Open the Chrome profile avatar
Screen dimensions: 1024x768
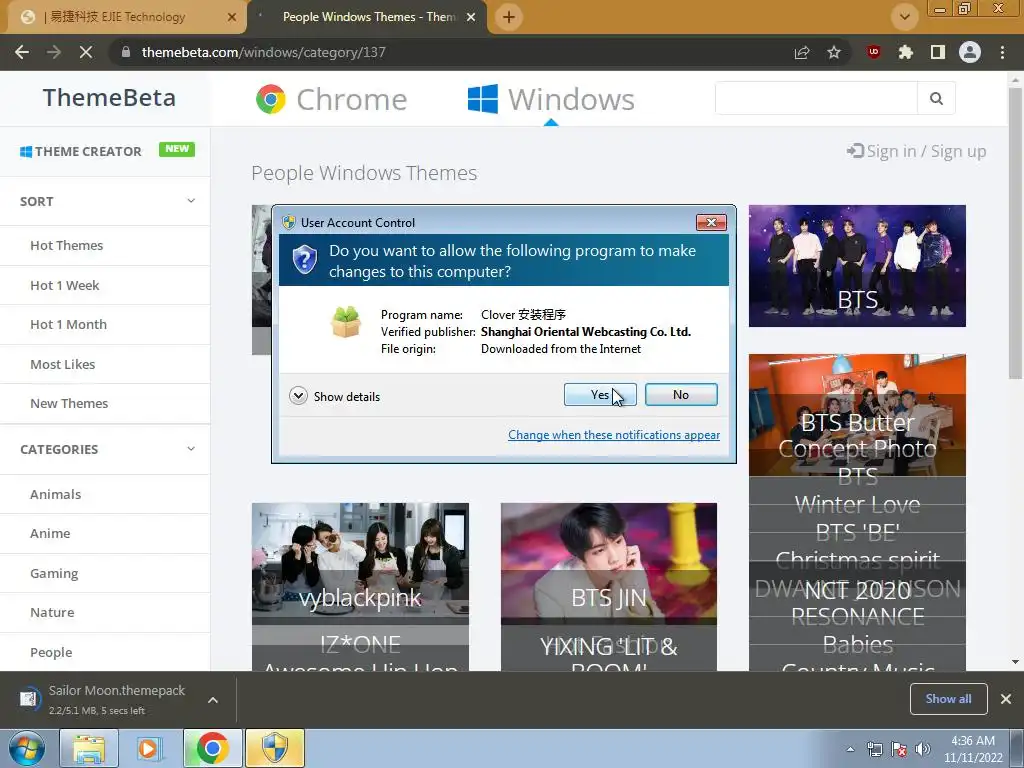970,52
